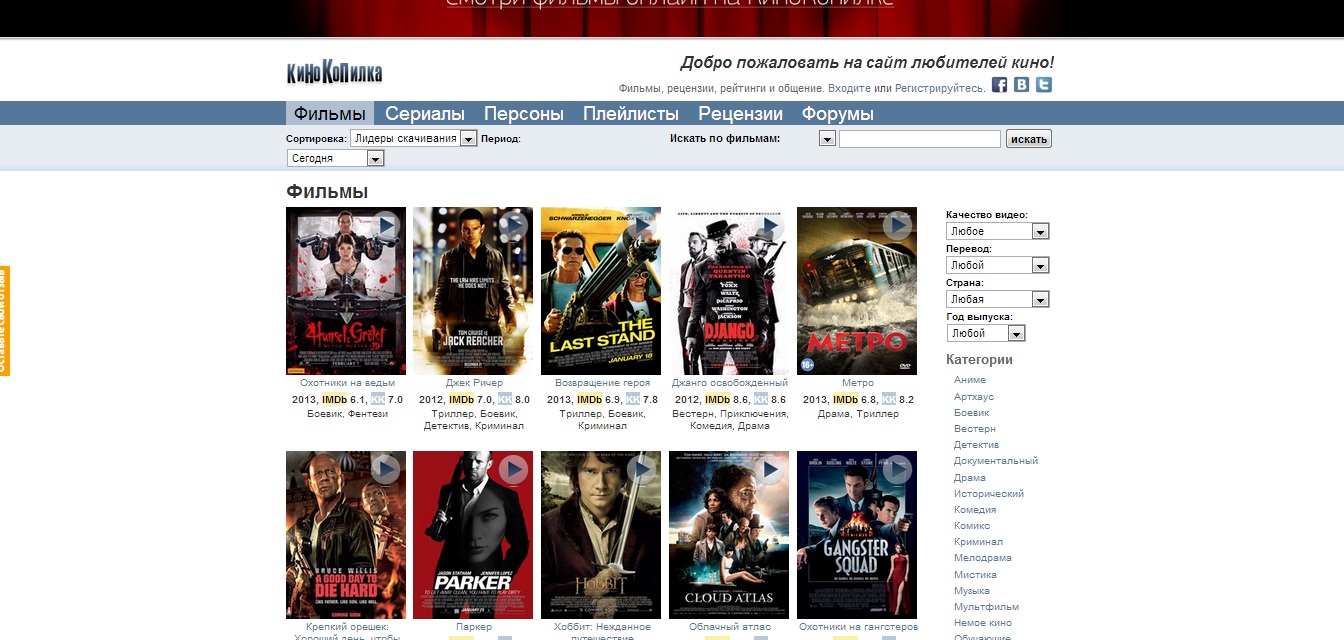Select the Артхаус category

[x=974, y=396]
